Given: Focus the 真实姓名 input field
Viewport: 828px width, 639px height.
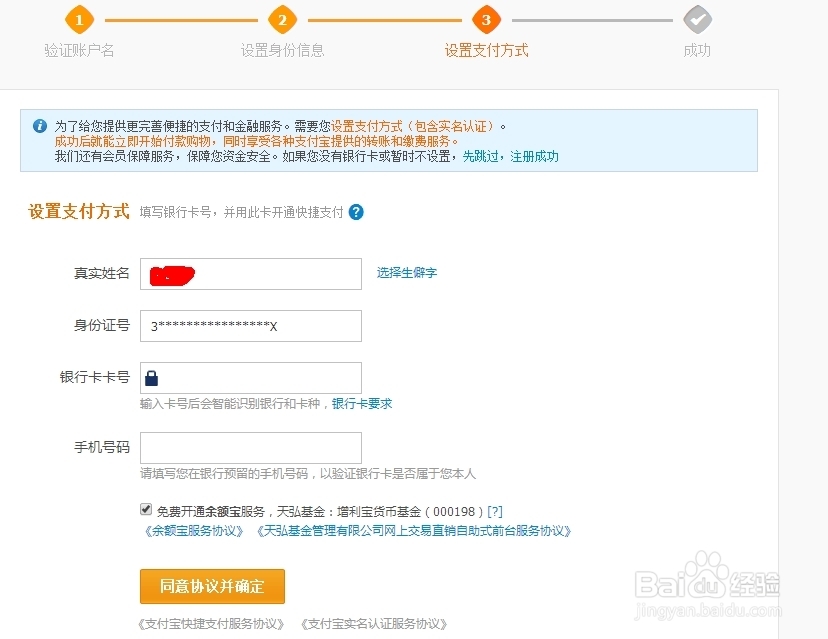Looking at the screenshot, I should tap(251, 274).
